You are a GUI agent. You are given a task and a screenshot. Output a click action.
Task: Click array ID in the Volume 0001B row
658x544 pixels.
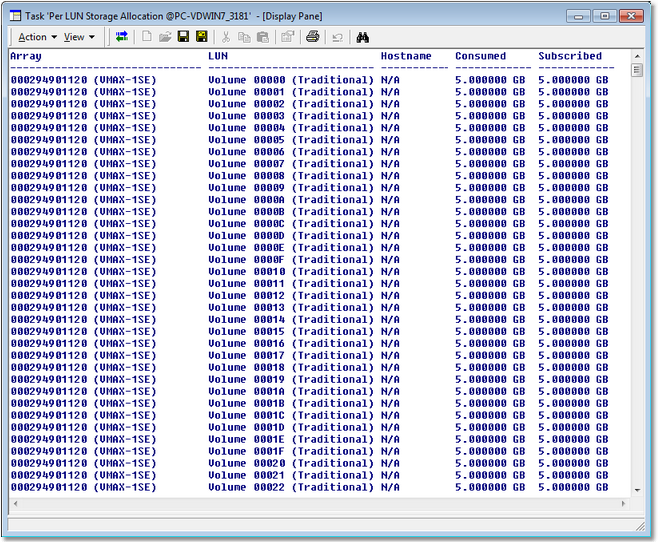[49, 403]
